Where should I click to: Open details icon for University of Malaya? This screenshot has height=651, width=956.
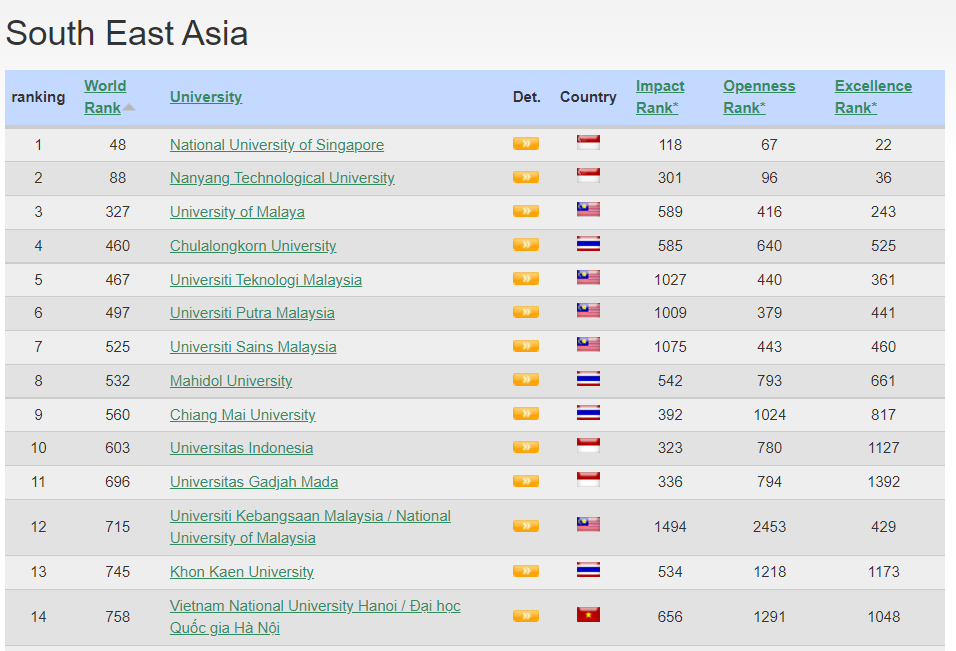[x=525, y=211]
